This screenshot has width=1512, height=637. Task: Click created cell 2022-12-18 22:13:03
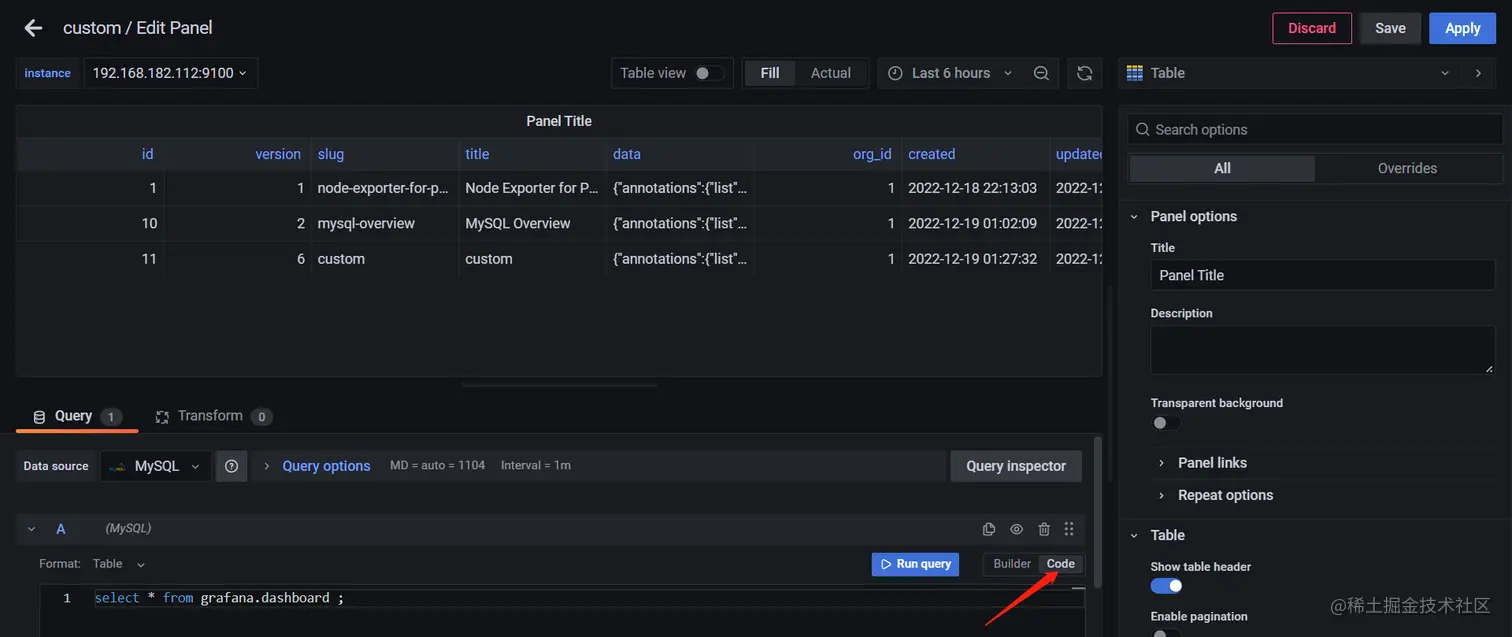tap(975, 188)
